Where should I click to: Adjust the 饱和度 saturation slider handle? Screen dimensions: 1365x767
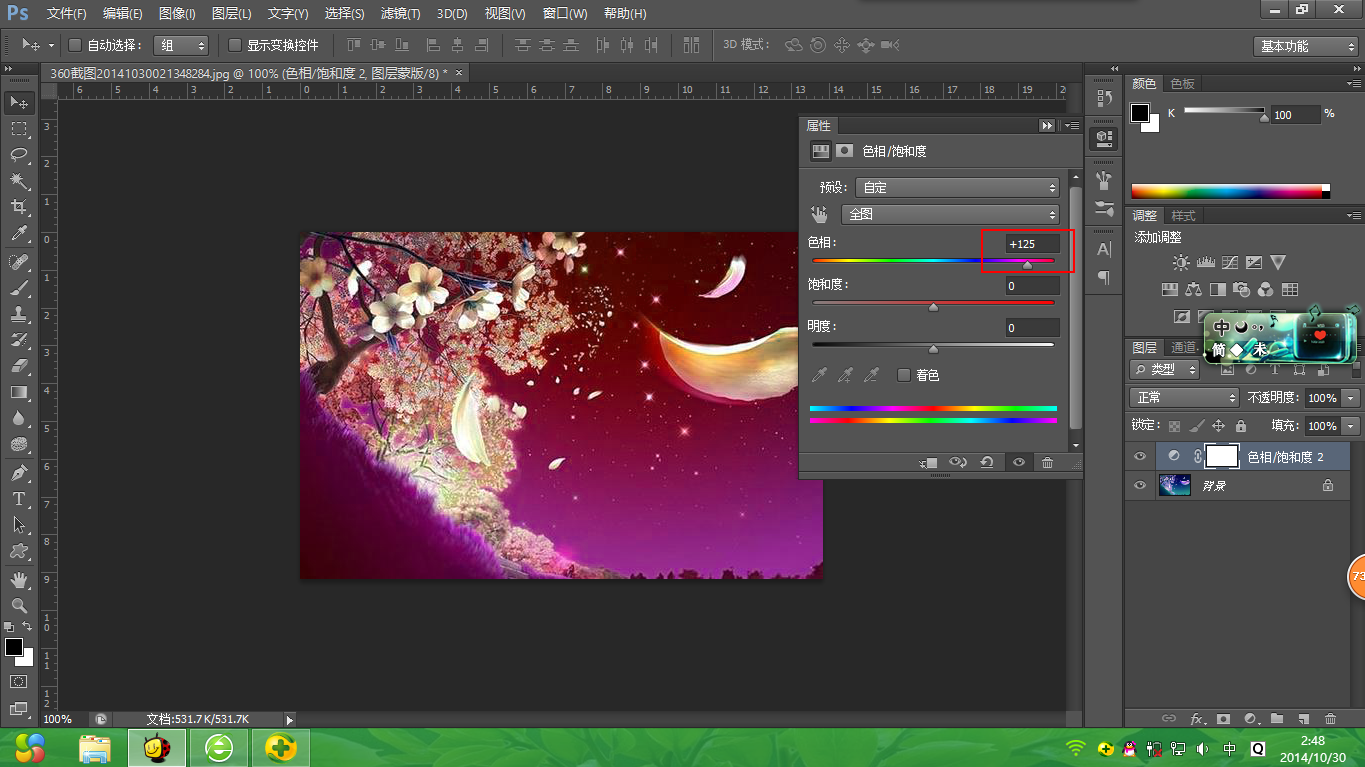pyautogui.click(x=933, y=307)
